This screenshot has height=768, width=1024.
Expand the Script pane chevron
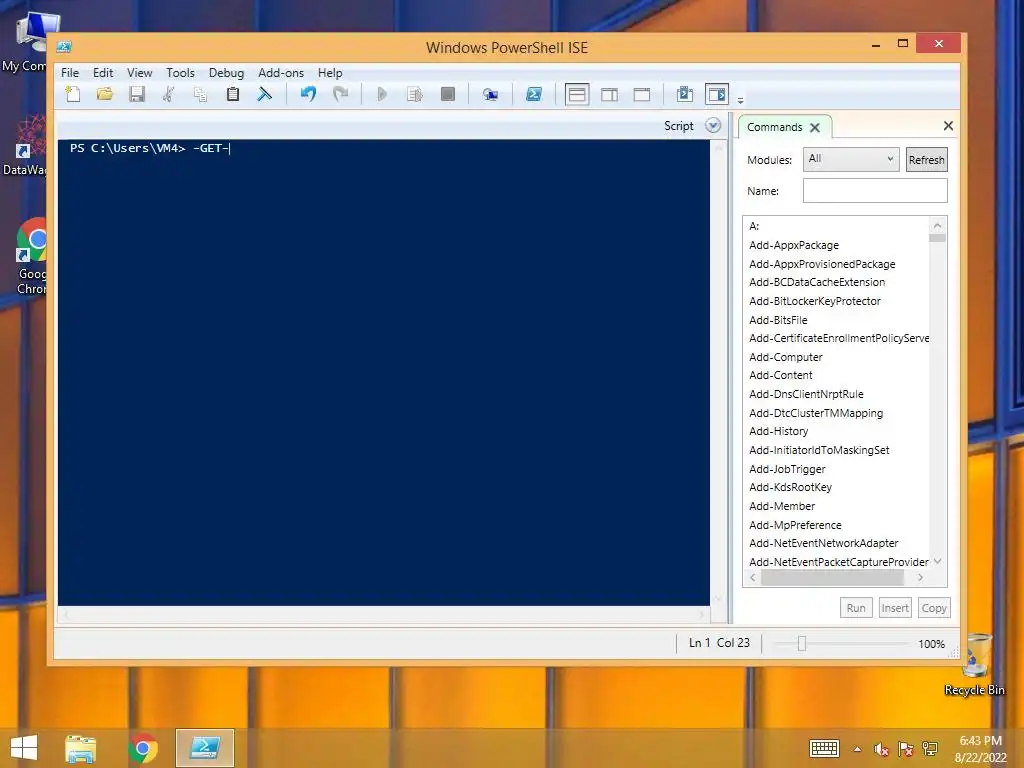(x=713, y=125)
